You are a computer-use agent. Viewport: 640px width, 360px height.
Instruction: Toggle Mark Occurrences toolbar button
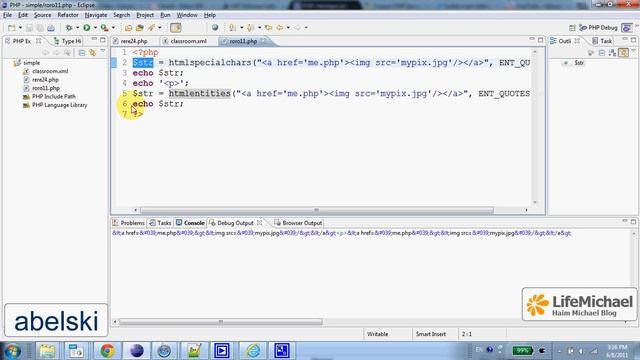click(x=176, y=28)
